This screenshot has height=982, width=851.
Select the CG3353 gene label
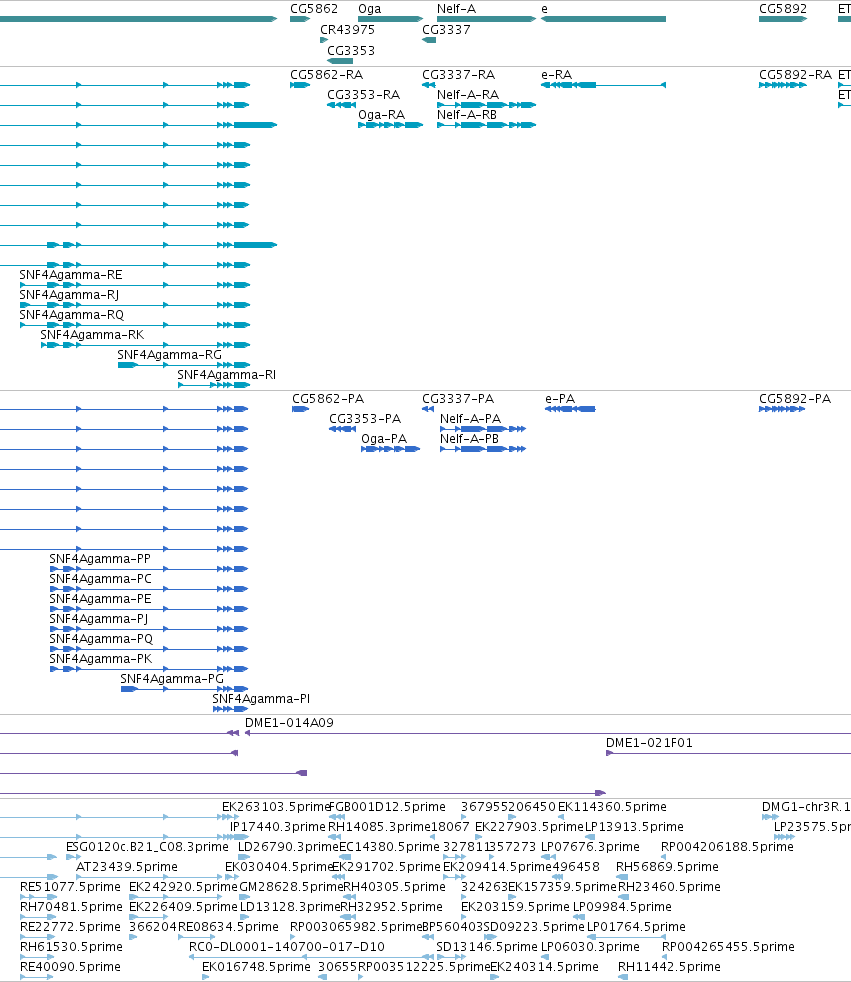[351, 50]
